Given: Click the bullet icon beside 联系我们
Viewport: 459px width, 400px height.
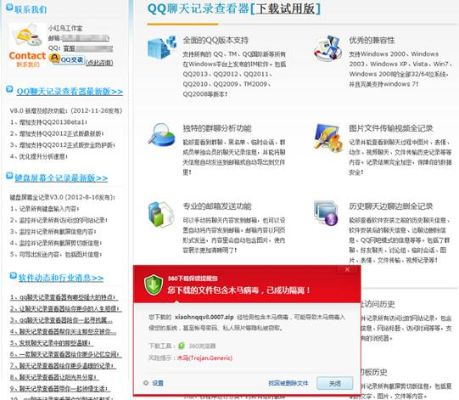Looking at the screenshot, I should pos(9,7).
